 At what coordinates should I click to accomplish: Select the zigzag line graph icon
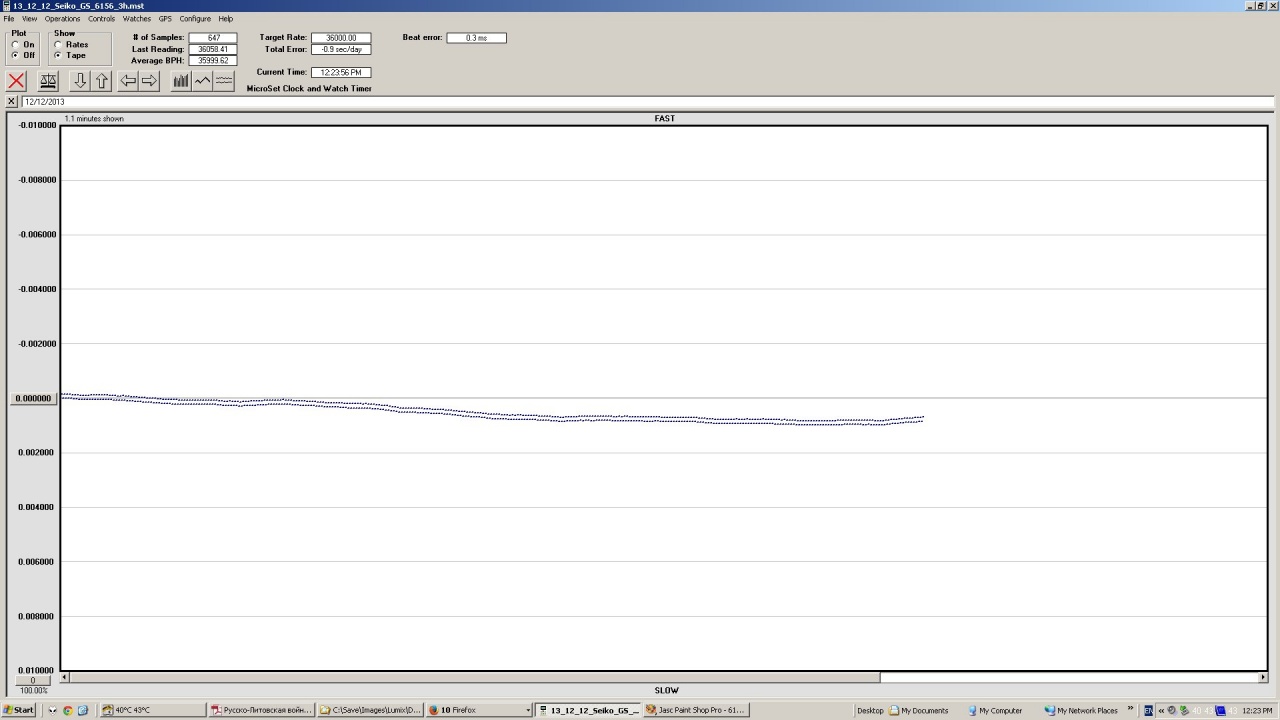(203, 81)
